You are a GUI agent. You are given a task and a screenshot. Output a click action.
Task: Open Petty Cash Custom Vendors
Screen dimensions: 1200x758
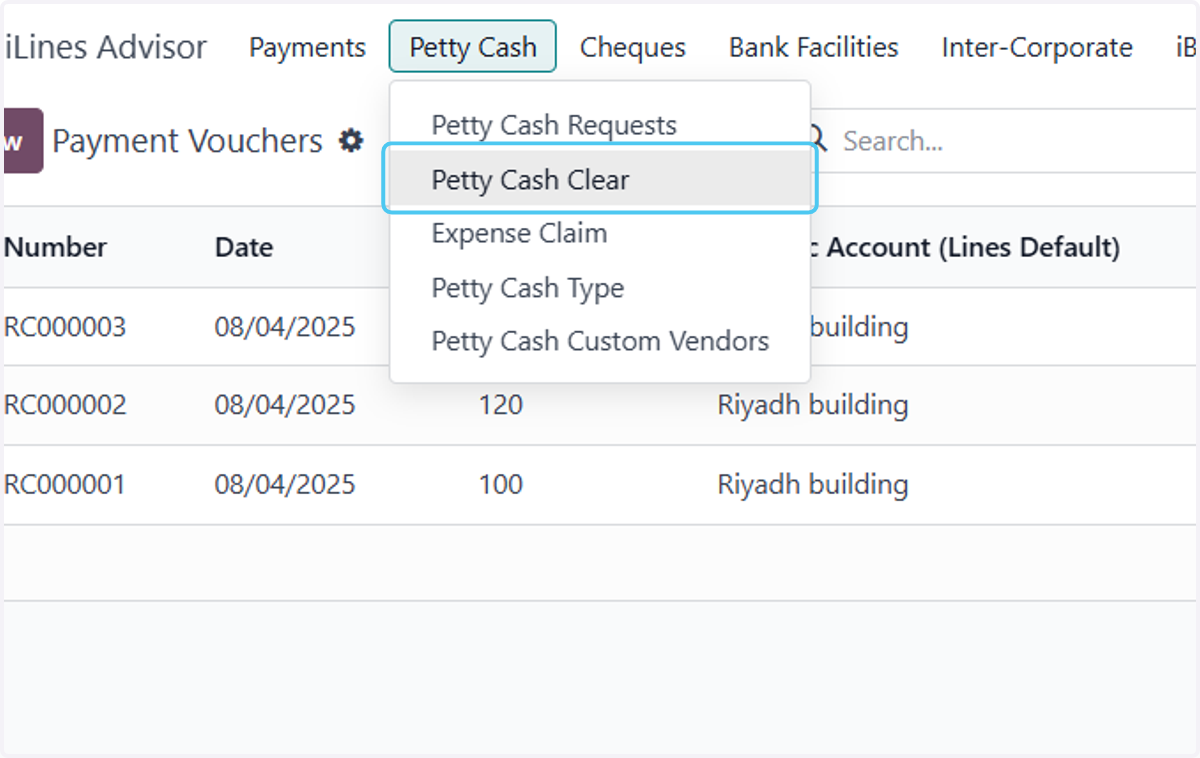[600, 341]
